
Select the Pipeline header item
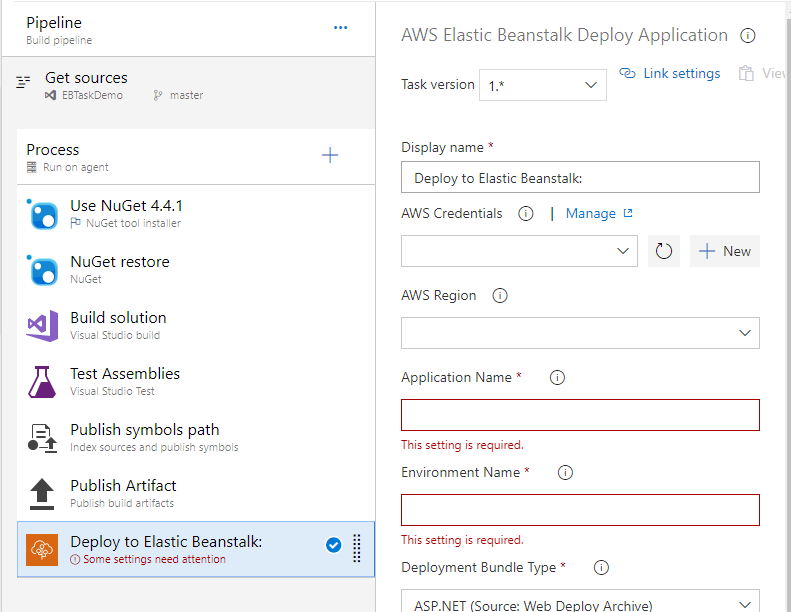click(x=188, y=29)
